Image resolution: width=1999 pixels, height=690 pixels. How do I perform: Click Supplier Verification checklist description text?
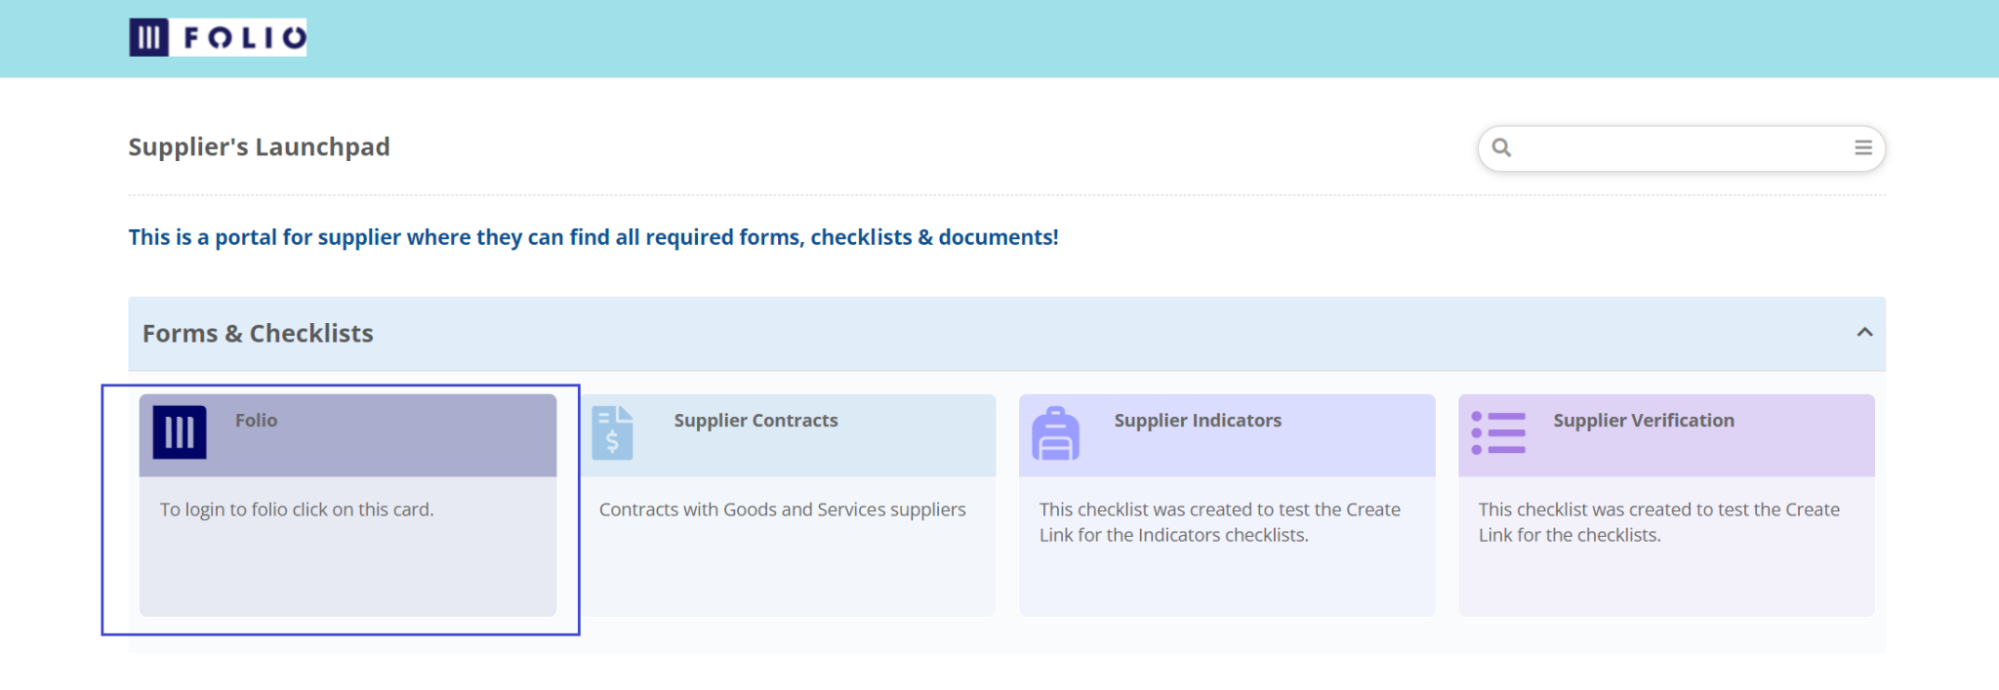click(x=1659, y=522)
